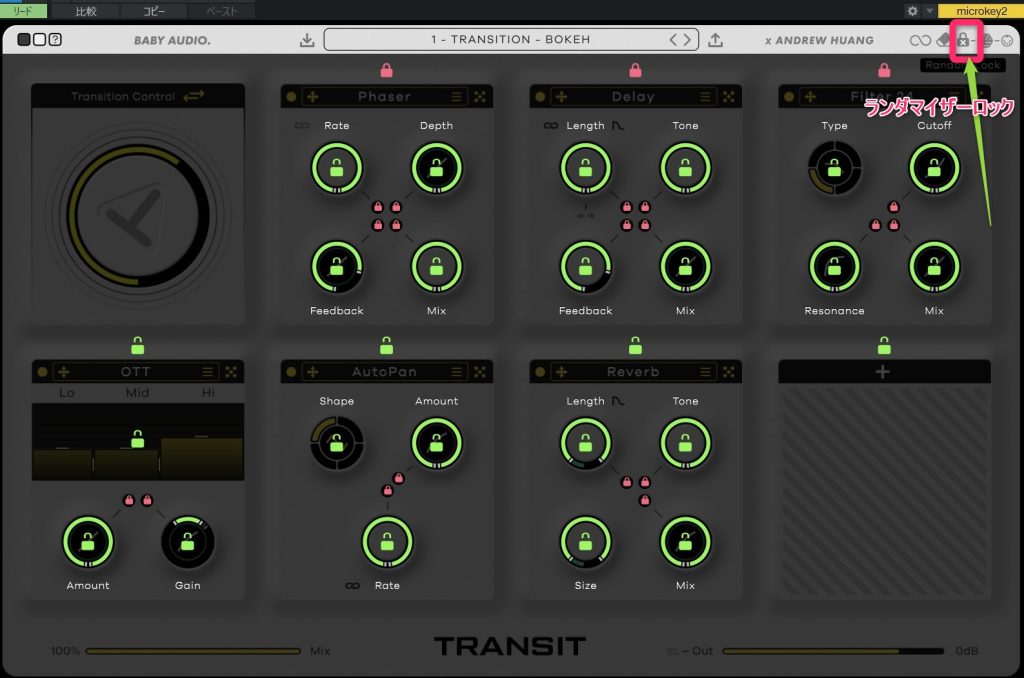Viewport: 1024px width, 678px height.
Task: Open the preset name dropdown
Action: click(510, 40)
